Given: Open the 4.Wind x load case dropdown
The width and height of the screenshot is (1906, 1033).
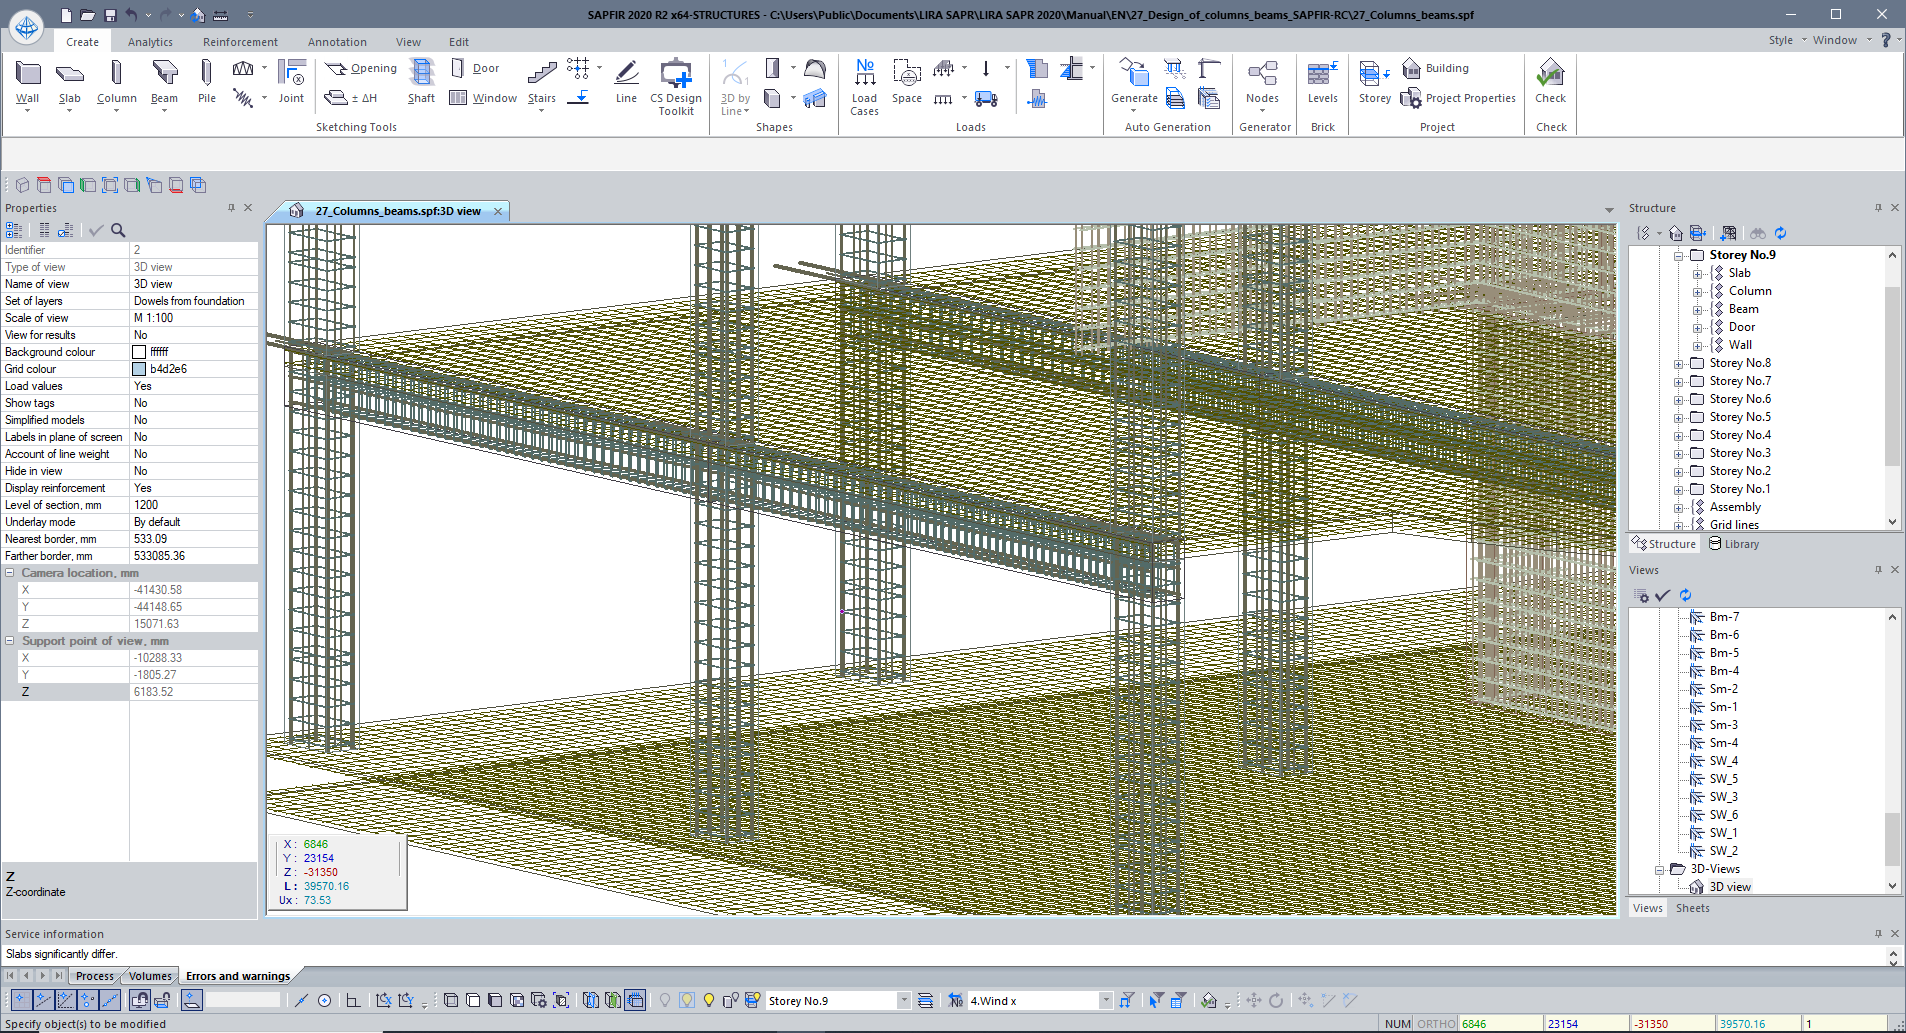Looking at the screenshot, I should click(1105, 1001).
